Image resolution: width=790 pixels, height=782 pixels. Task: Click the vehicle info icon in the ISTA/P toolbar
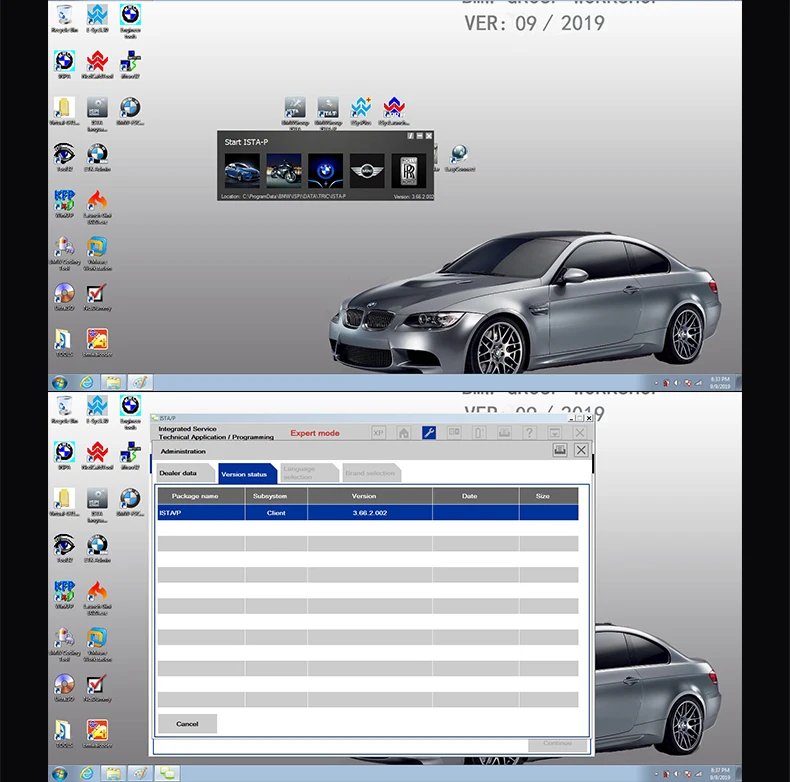tap(479, 432)
